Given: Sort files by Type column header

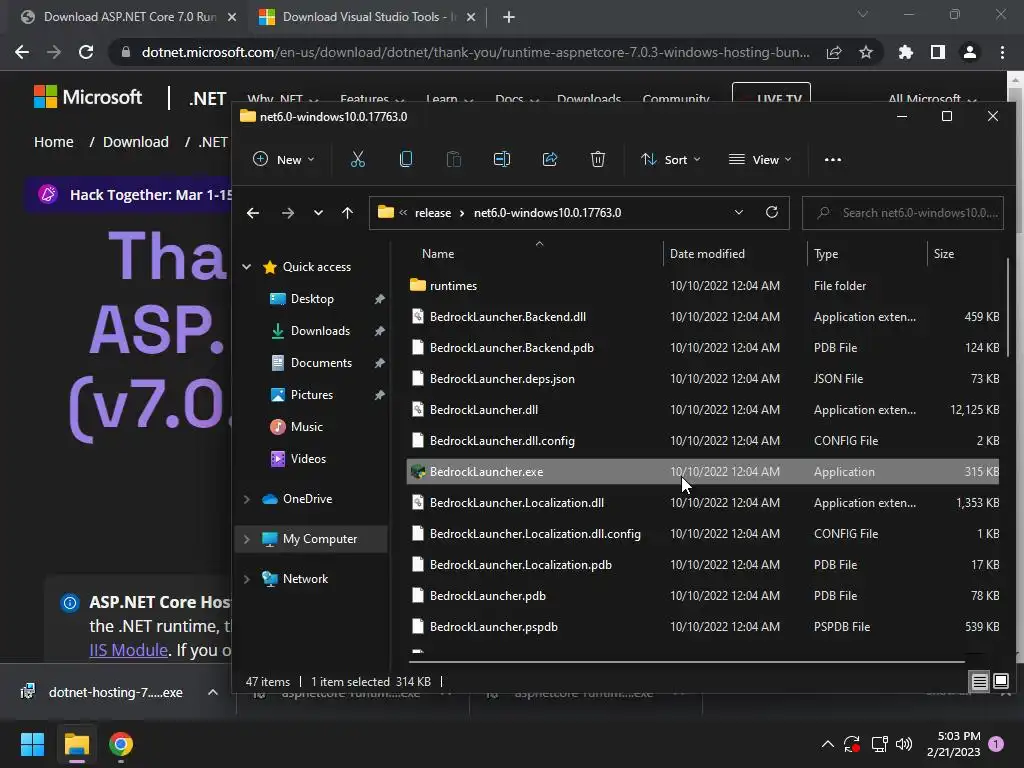Looking at the screenshot, I should (826, 253).
